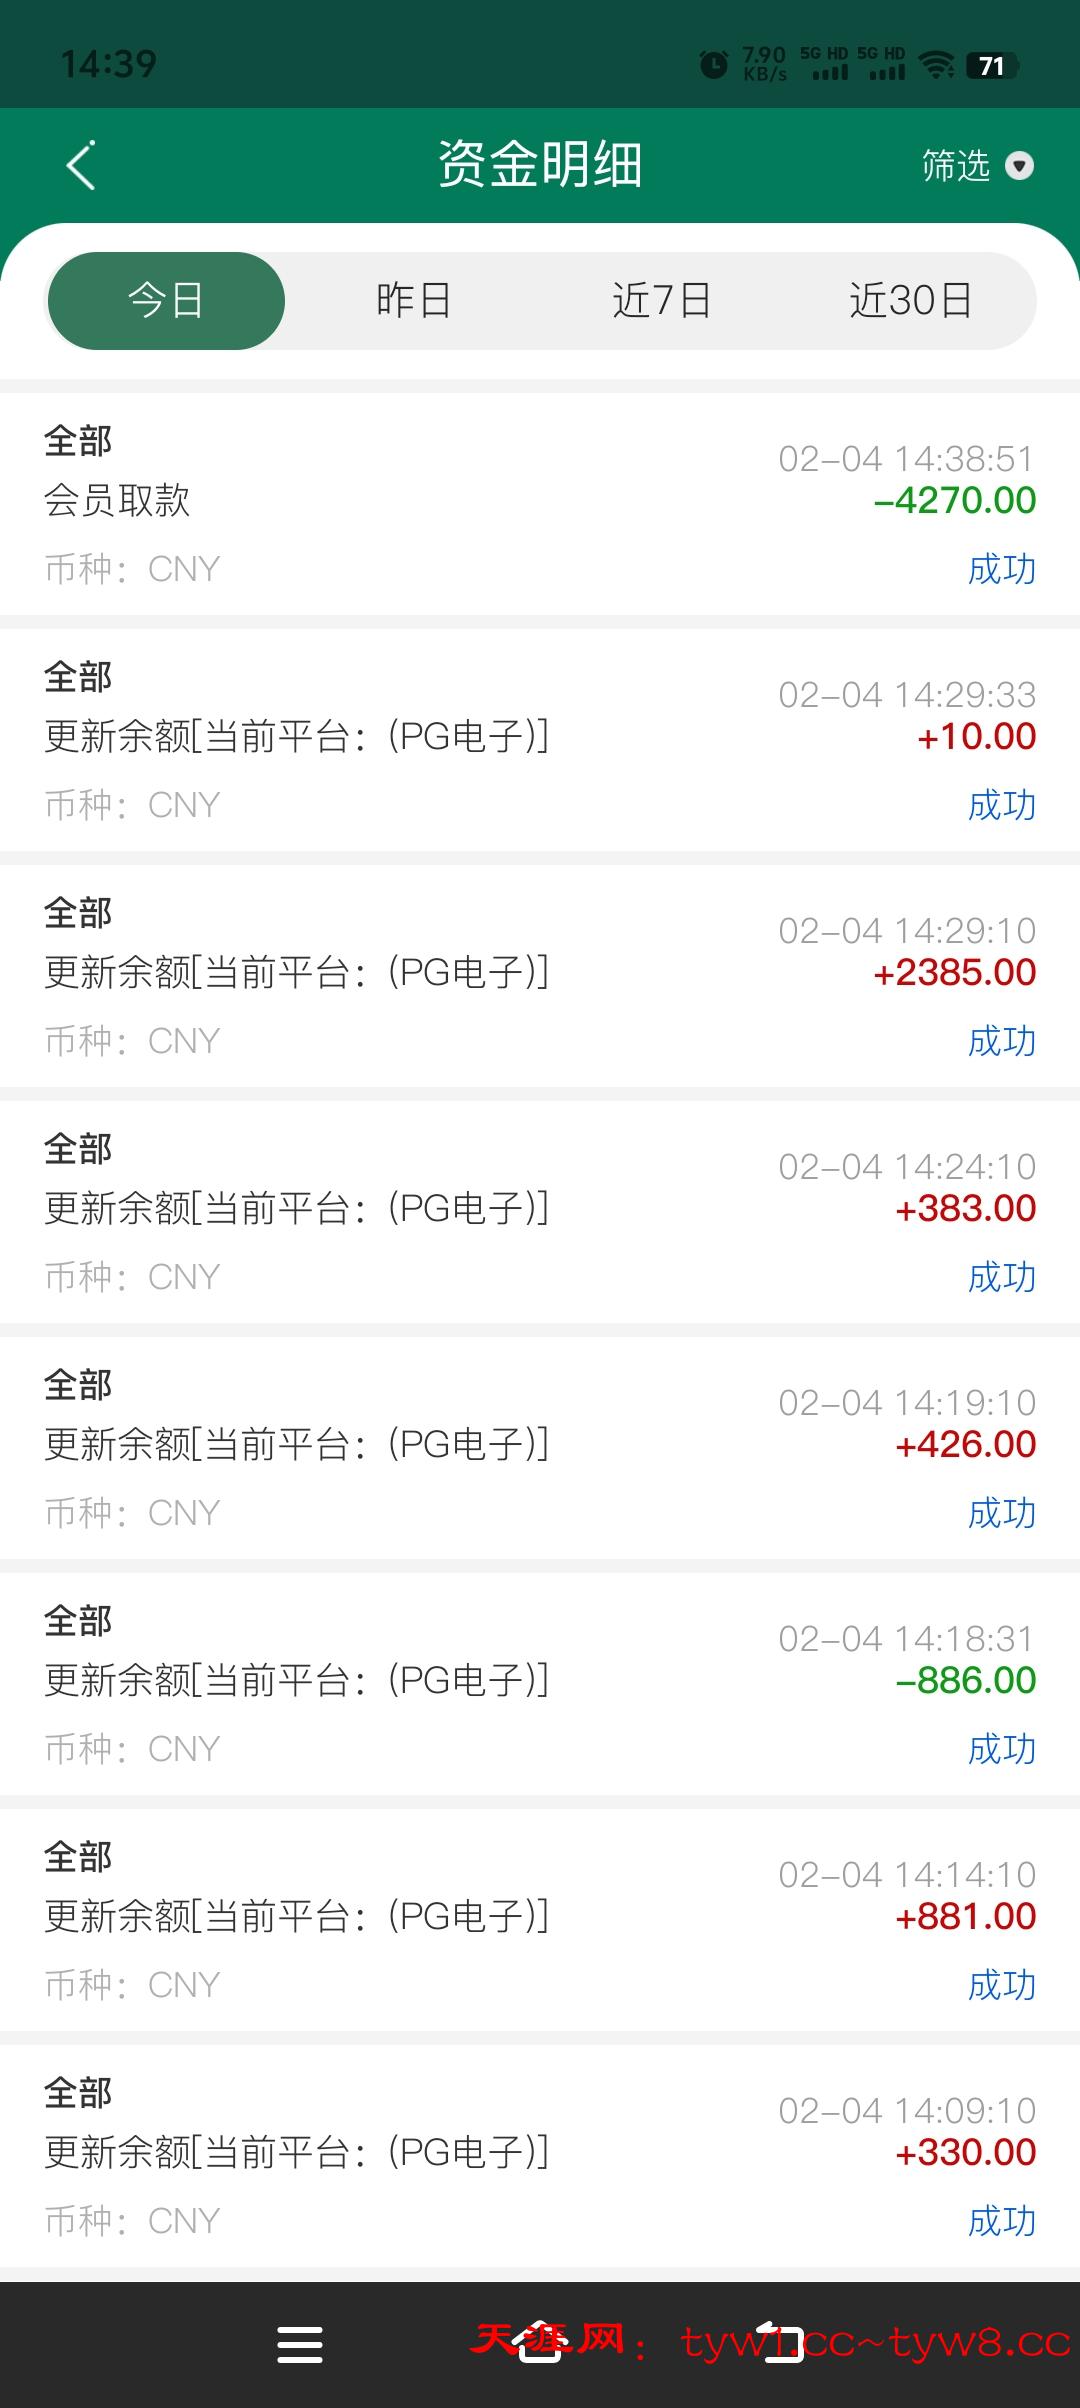Open the 会员取款 -4270.00 record
The height and width of the screenshot is (2408, 1080).
click(540, 503)
